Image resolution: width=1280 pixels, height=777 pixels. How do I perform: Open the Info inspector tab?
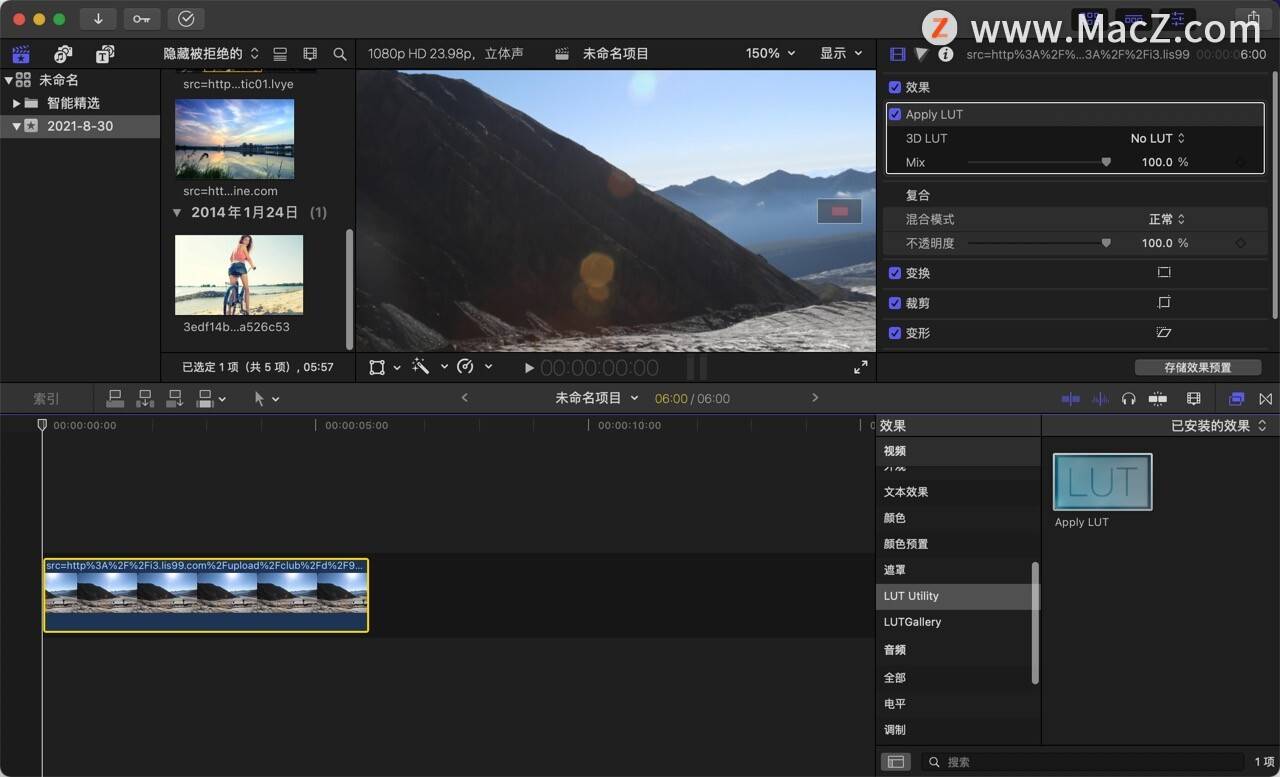coord(945,55)
